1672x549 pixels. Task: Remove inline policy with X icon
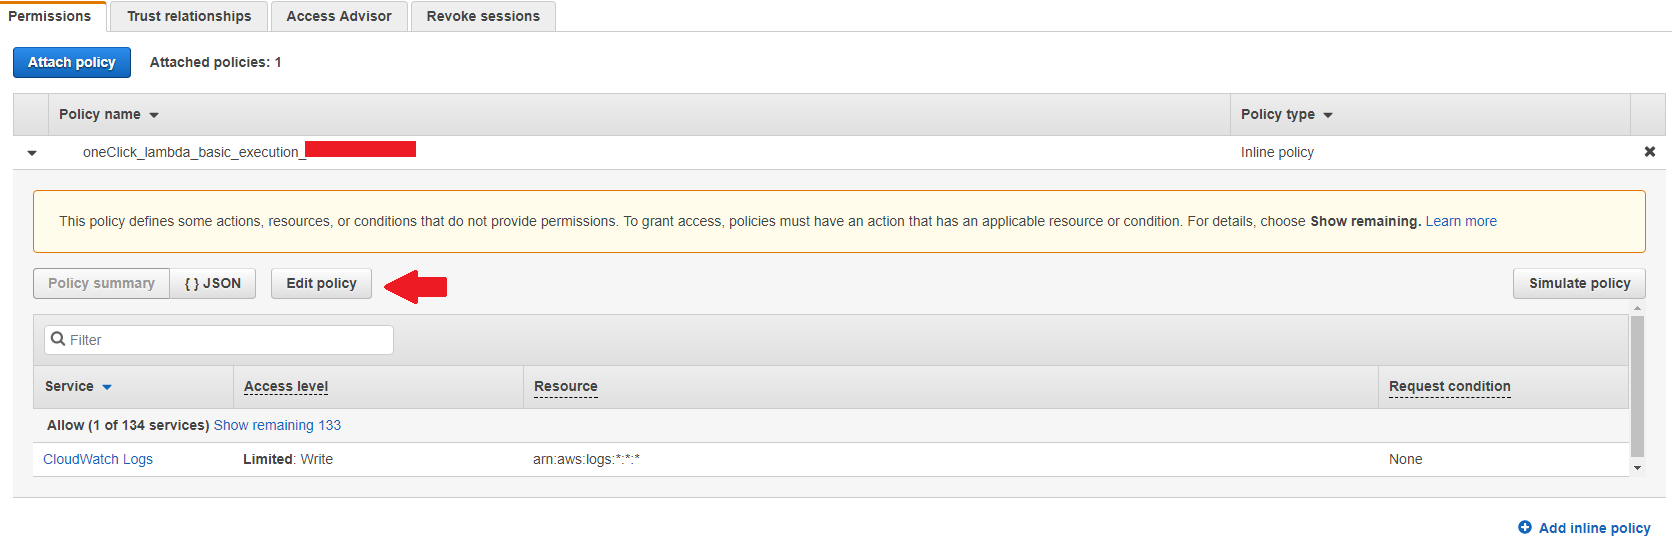click(1649, 152)
